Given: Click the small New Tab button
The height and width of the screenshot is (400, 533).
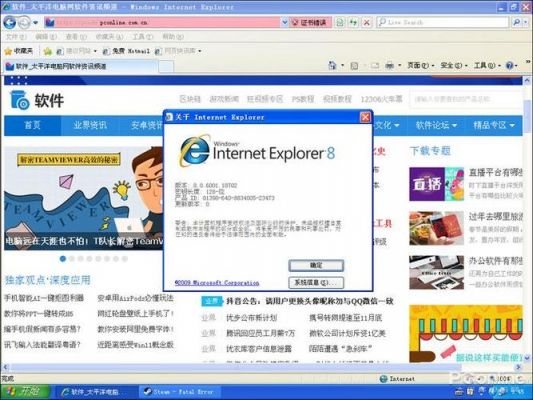Looking at the screenshot, I should pos(166,66).
